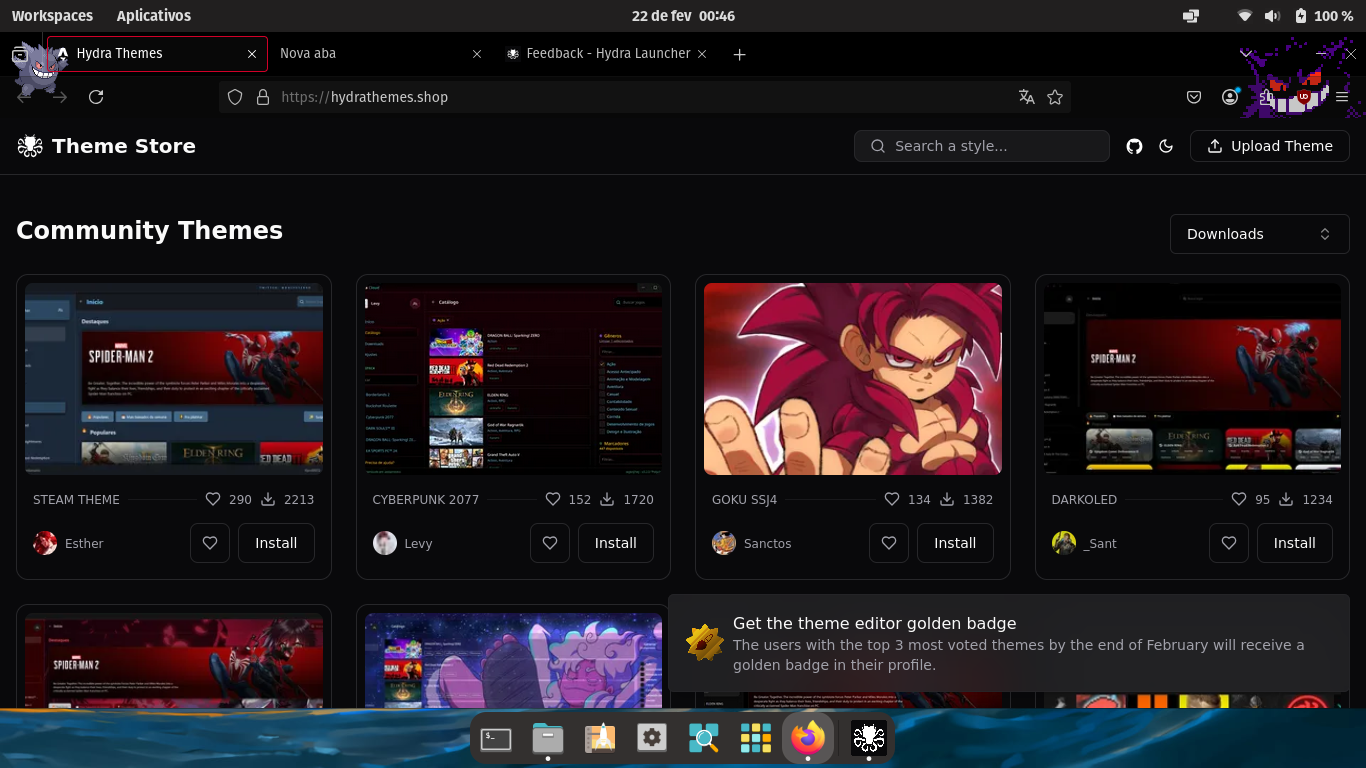Toggle dark mode moon icon
Screen dimensions: 1366x768
(1166, 146)
